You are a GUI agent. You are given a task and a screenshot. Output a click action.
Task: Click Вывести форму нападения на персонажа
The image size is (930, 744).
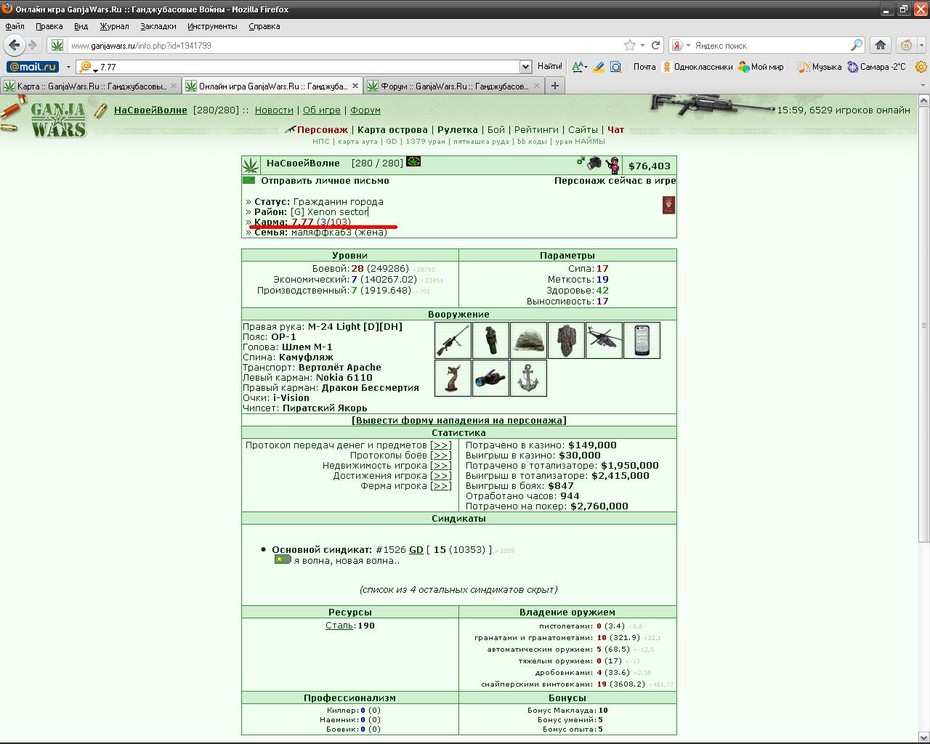[x=459, y=420]
